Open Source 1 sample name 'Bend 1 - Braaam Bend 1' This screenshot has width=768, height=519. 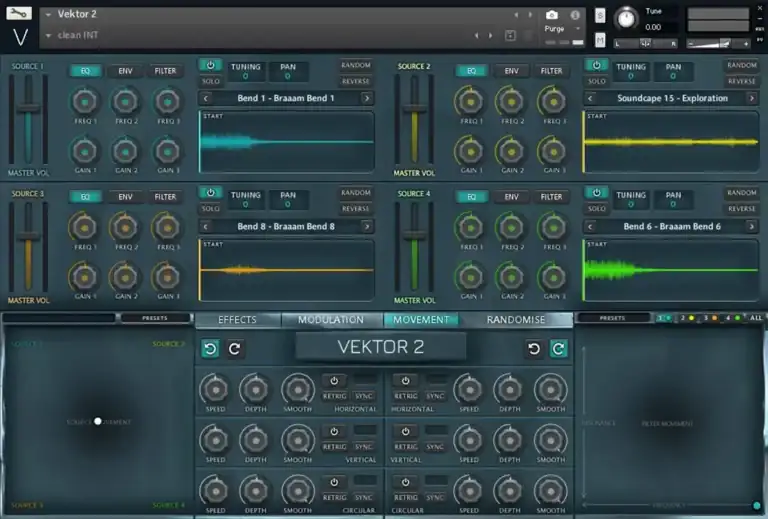pos(286,98)
